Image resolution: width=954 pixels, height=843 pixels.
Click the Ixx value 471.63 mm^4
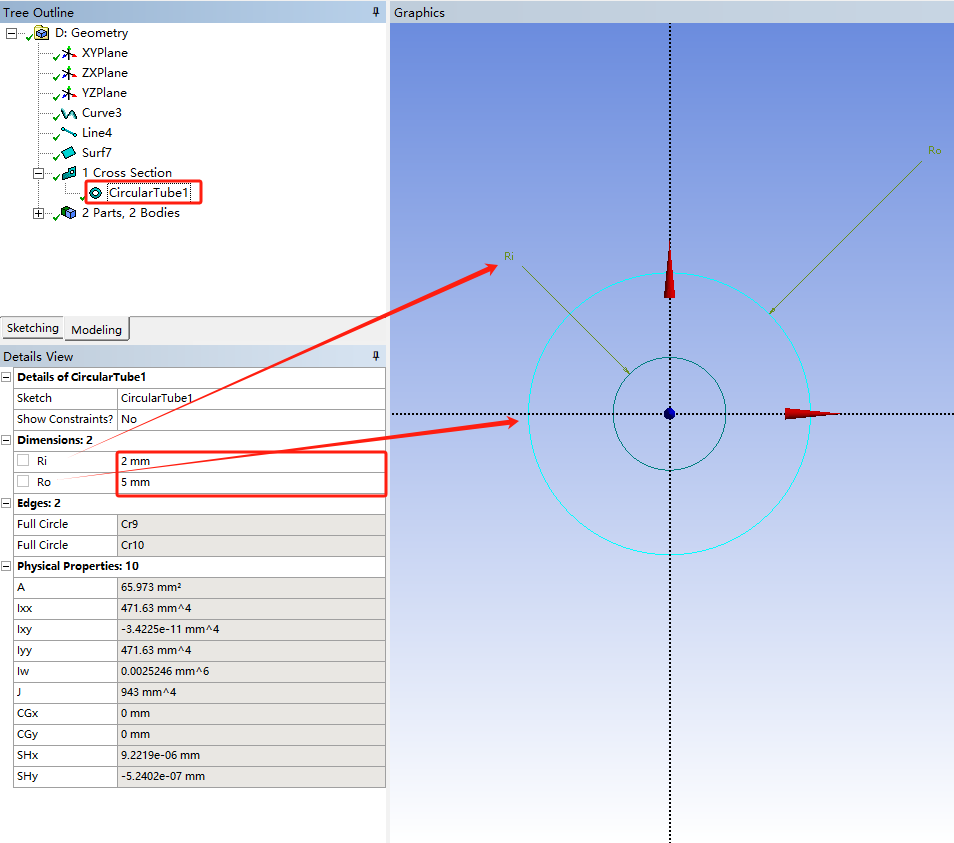click(251, 608)
